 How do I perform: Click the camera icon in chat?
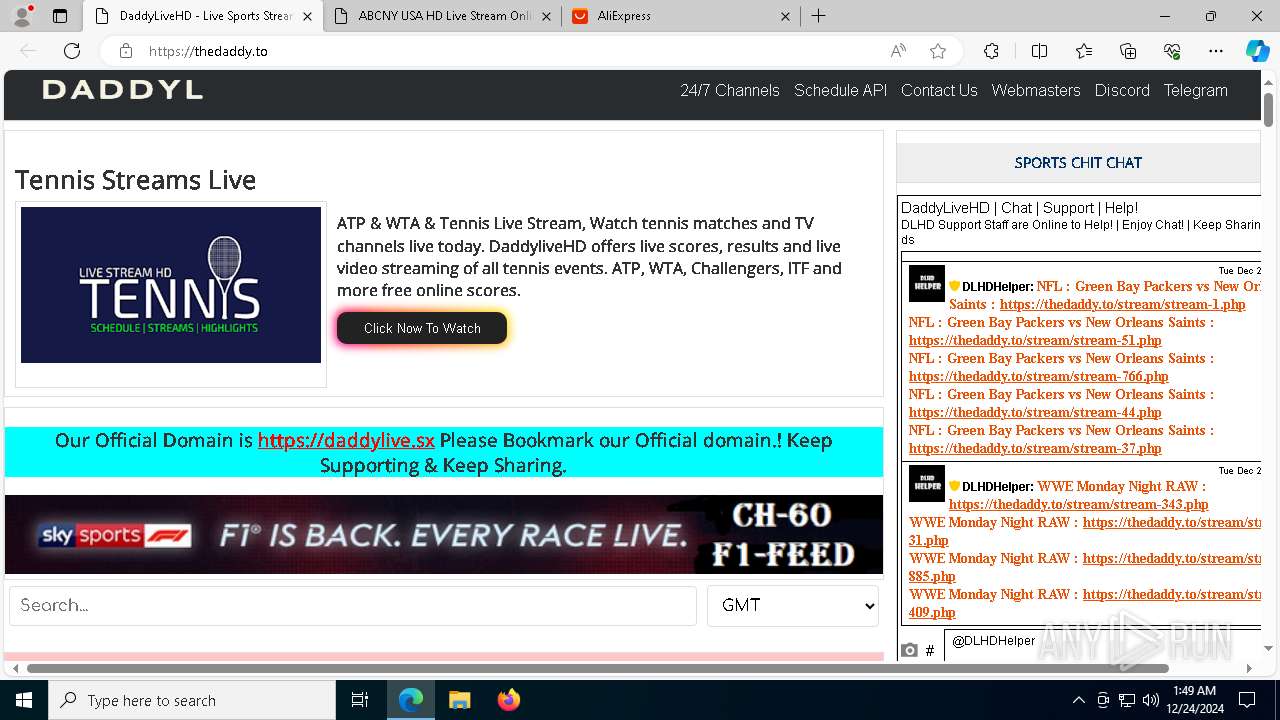pos(909,650)
